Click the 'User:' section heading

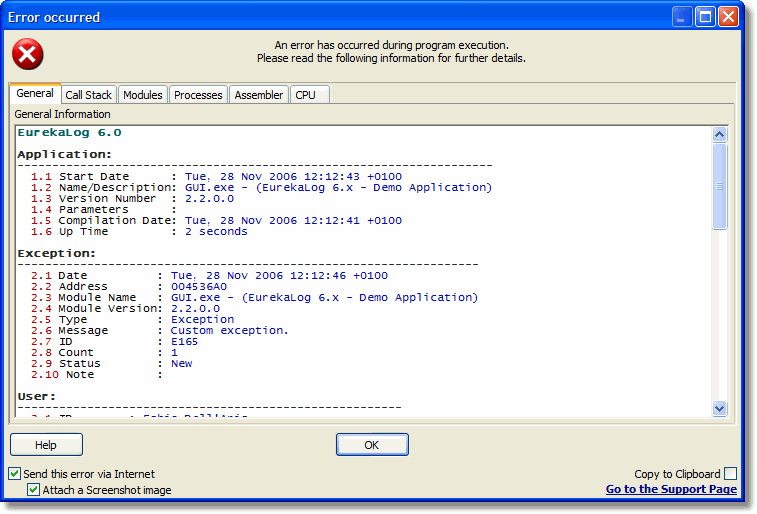click(x=37, y=396)
